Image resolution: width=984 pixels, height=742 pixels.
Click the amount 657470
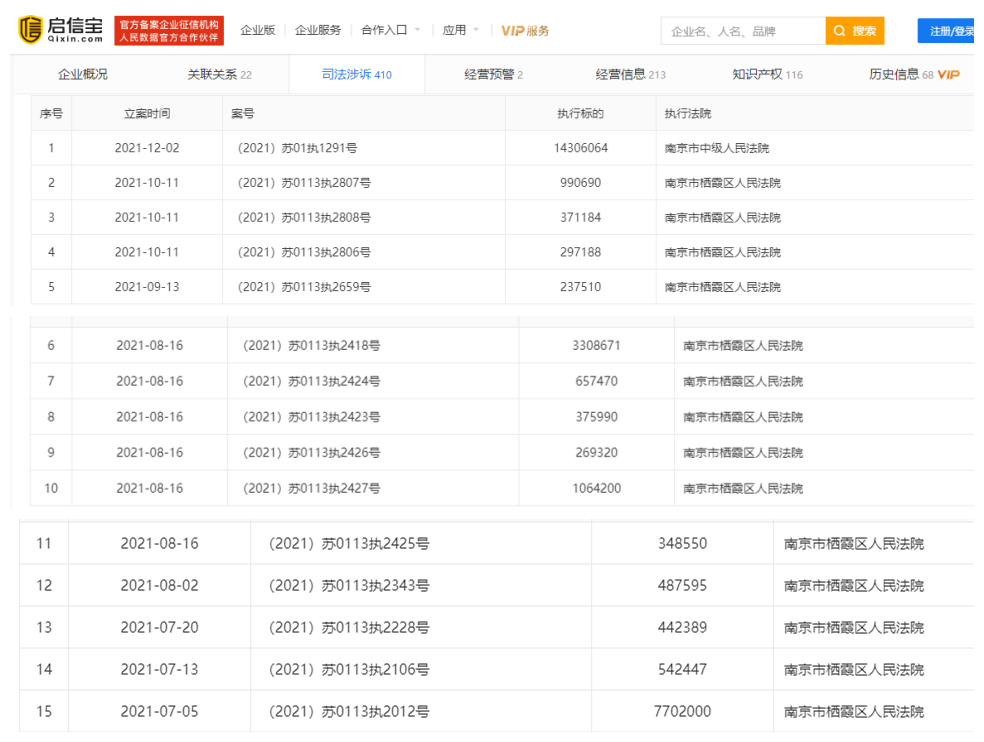coord(596,381)
